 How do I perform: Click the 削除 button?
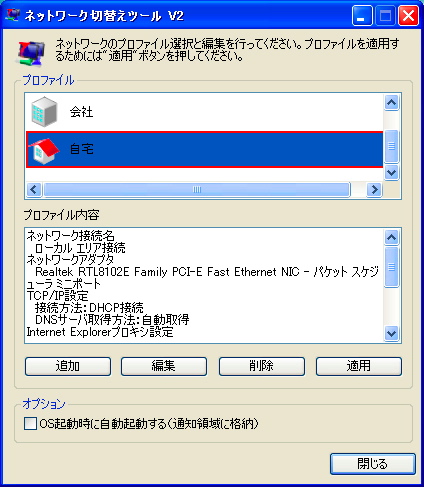tap(262, 366)
